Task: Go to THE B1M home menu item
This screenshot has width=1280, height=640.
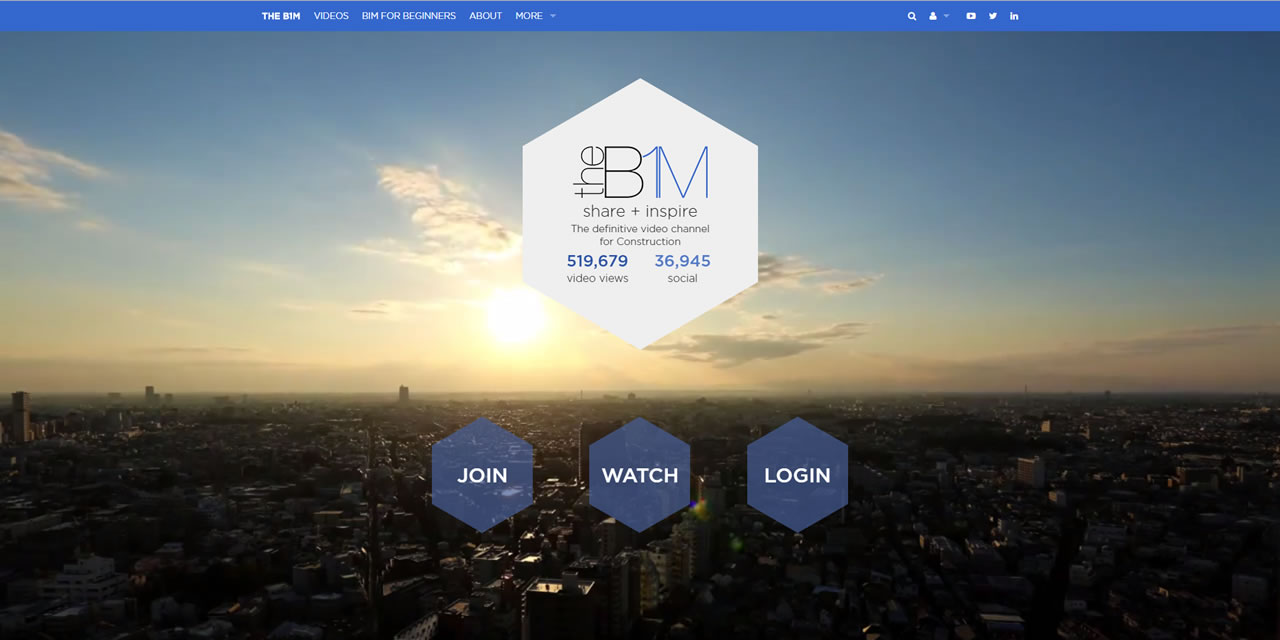Action: tap(281, 16)
